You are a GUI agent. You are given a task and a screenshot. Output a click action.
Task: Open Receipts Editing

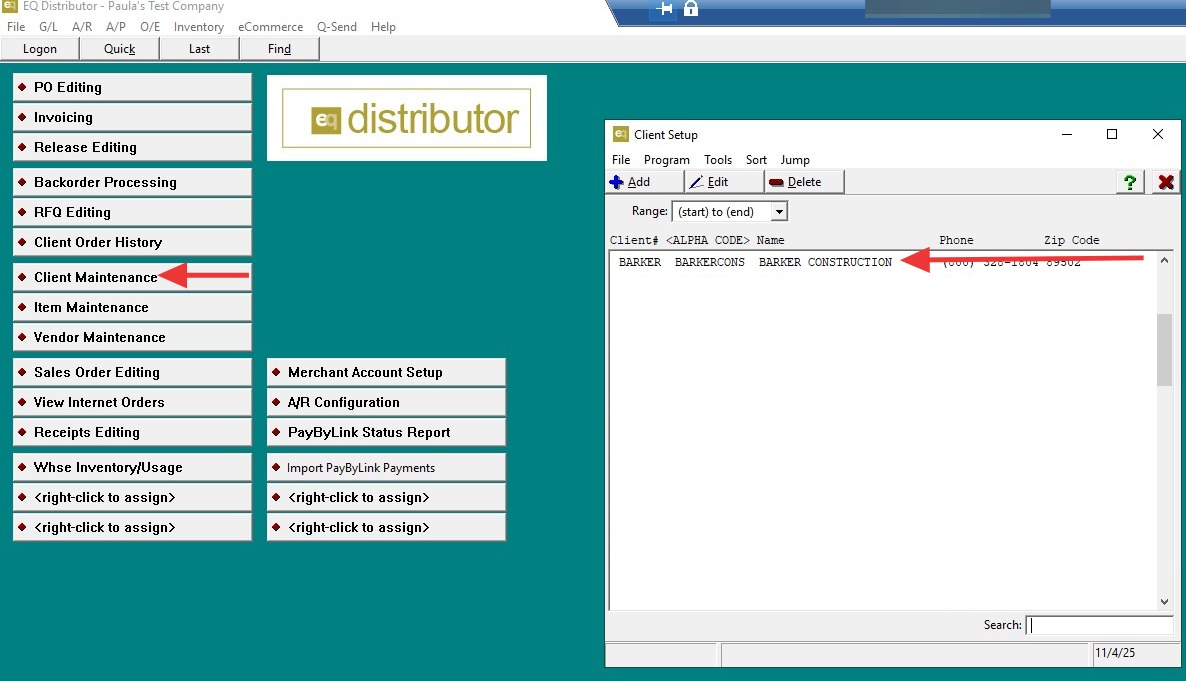click(132, 432)
